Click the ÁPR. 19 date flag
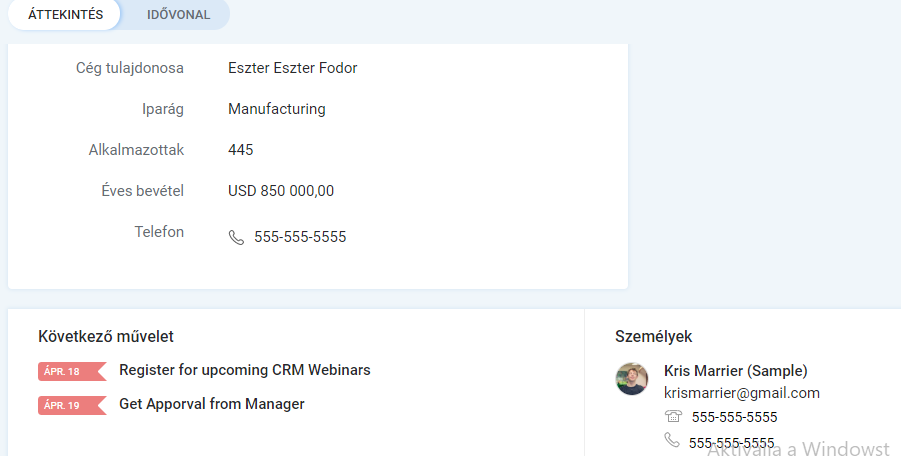This screenshot has width=901, height=456. coord(72,405)
